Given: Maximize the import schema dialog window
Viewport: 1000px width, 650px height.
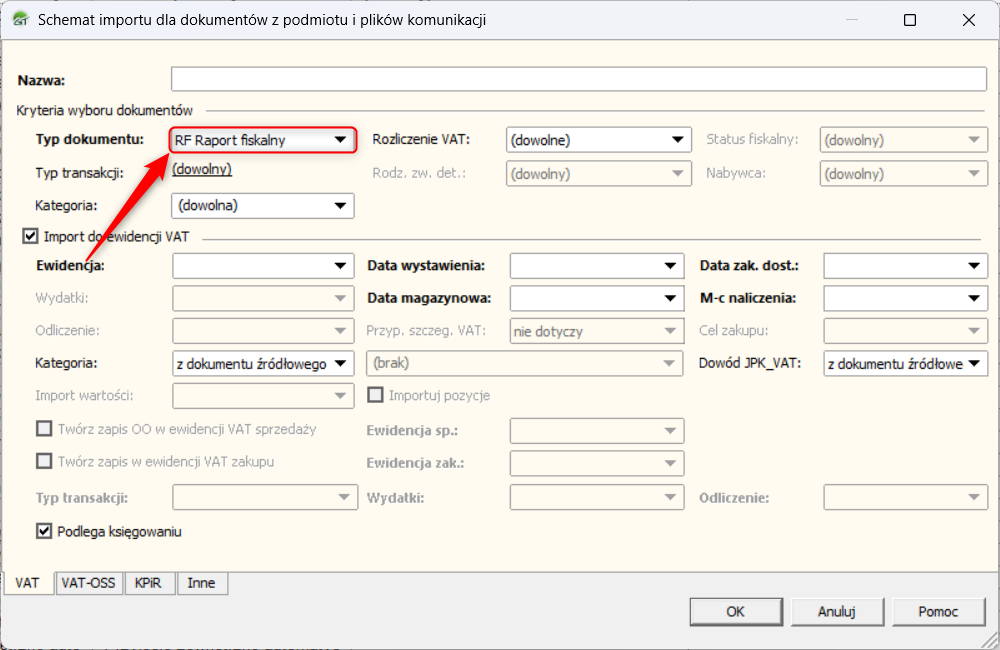Looking at the screenshot, I should (910, 20).
